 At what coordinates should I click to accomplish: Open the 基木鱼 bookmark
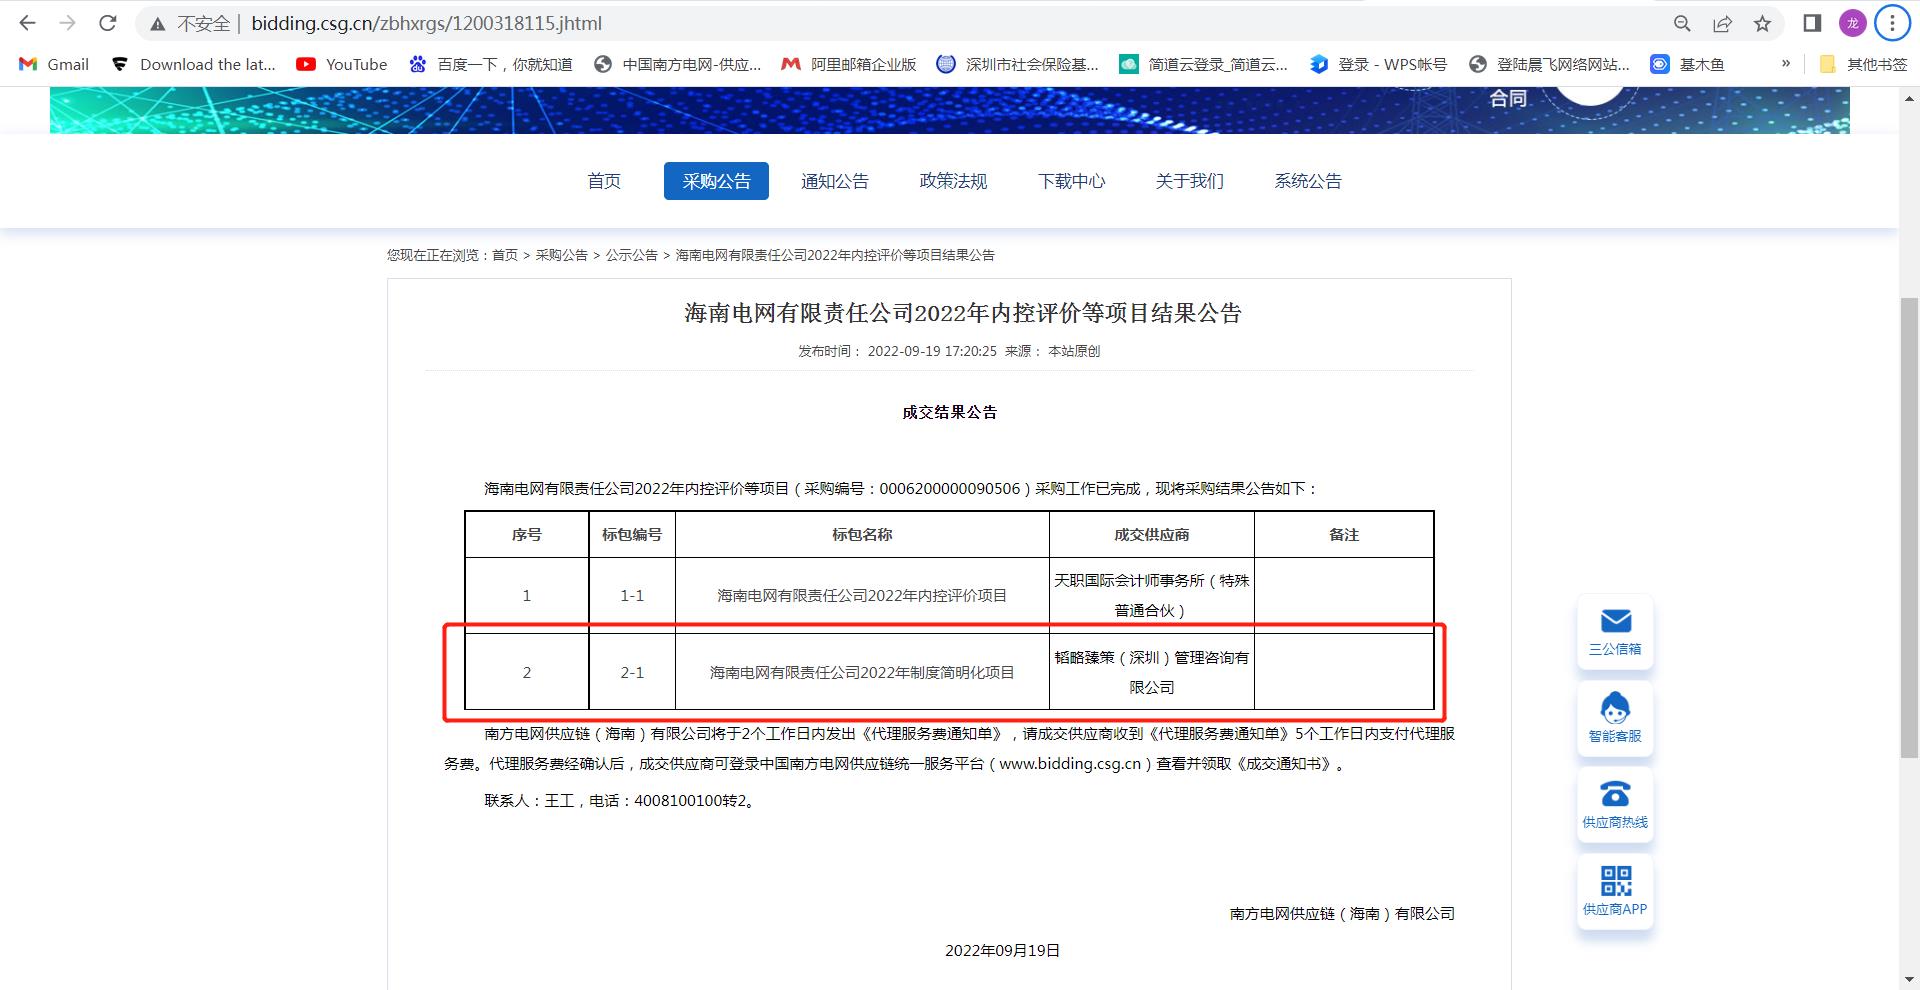(1687, 64)
